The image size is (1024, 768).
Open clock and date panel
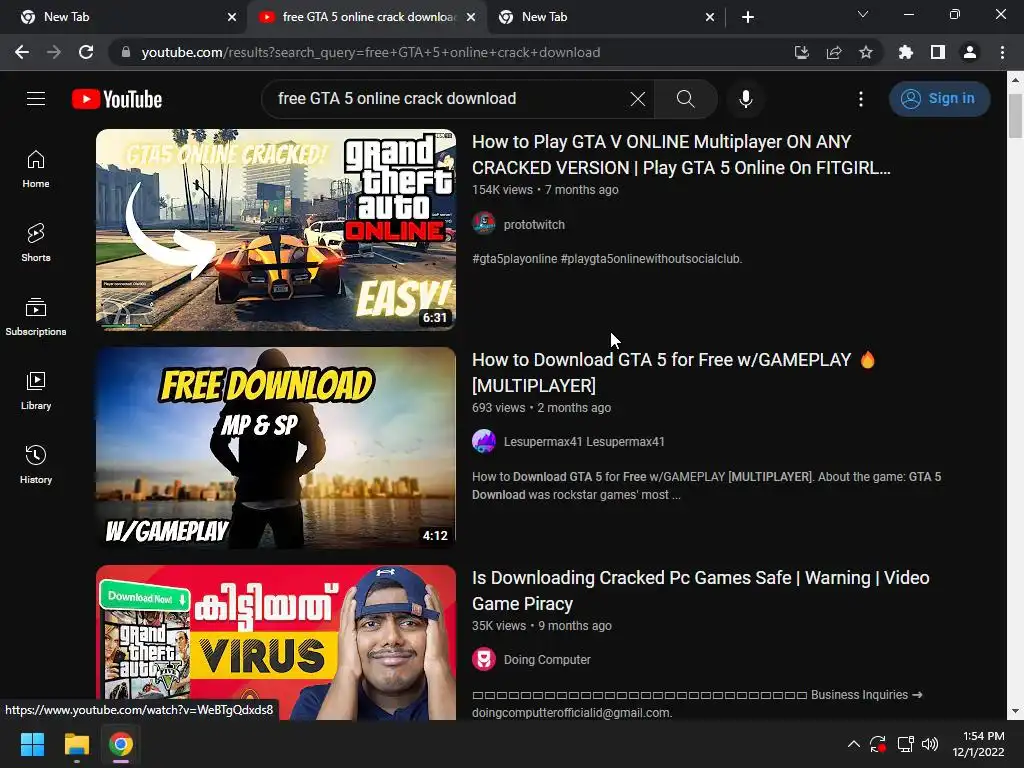click(978, 744)
